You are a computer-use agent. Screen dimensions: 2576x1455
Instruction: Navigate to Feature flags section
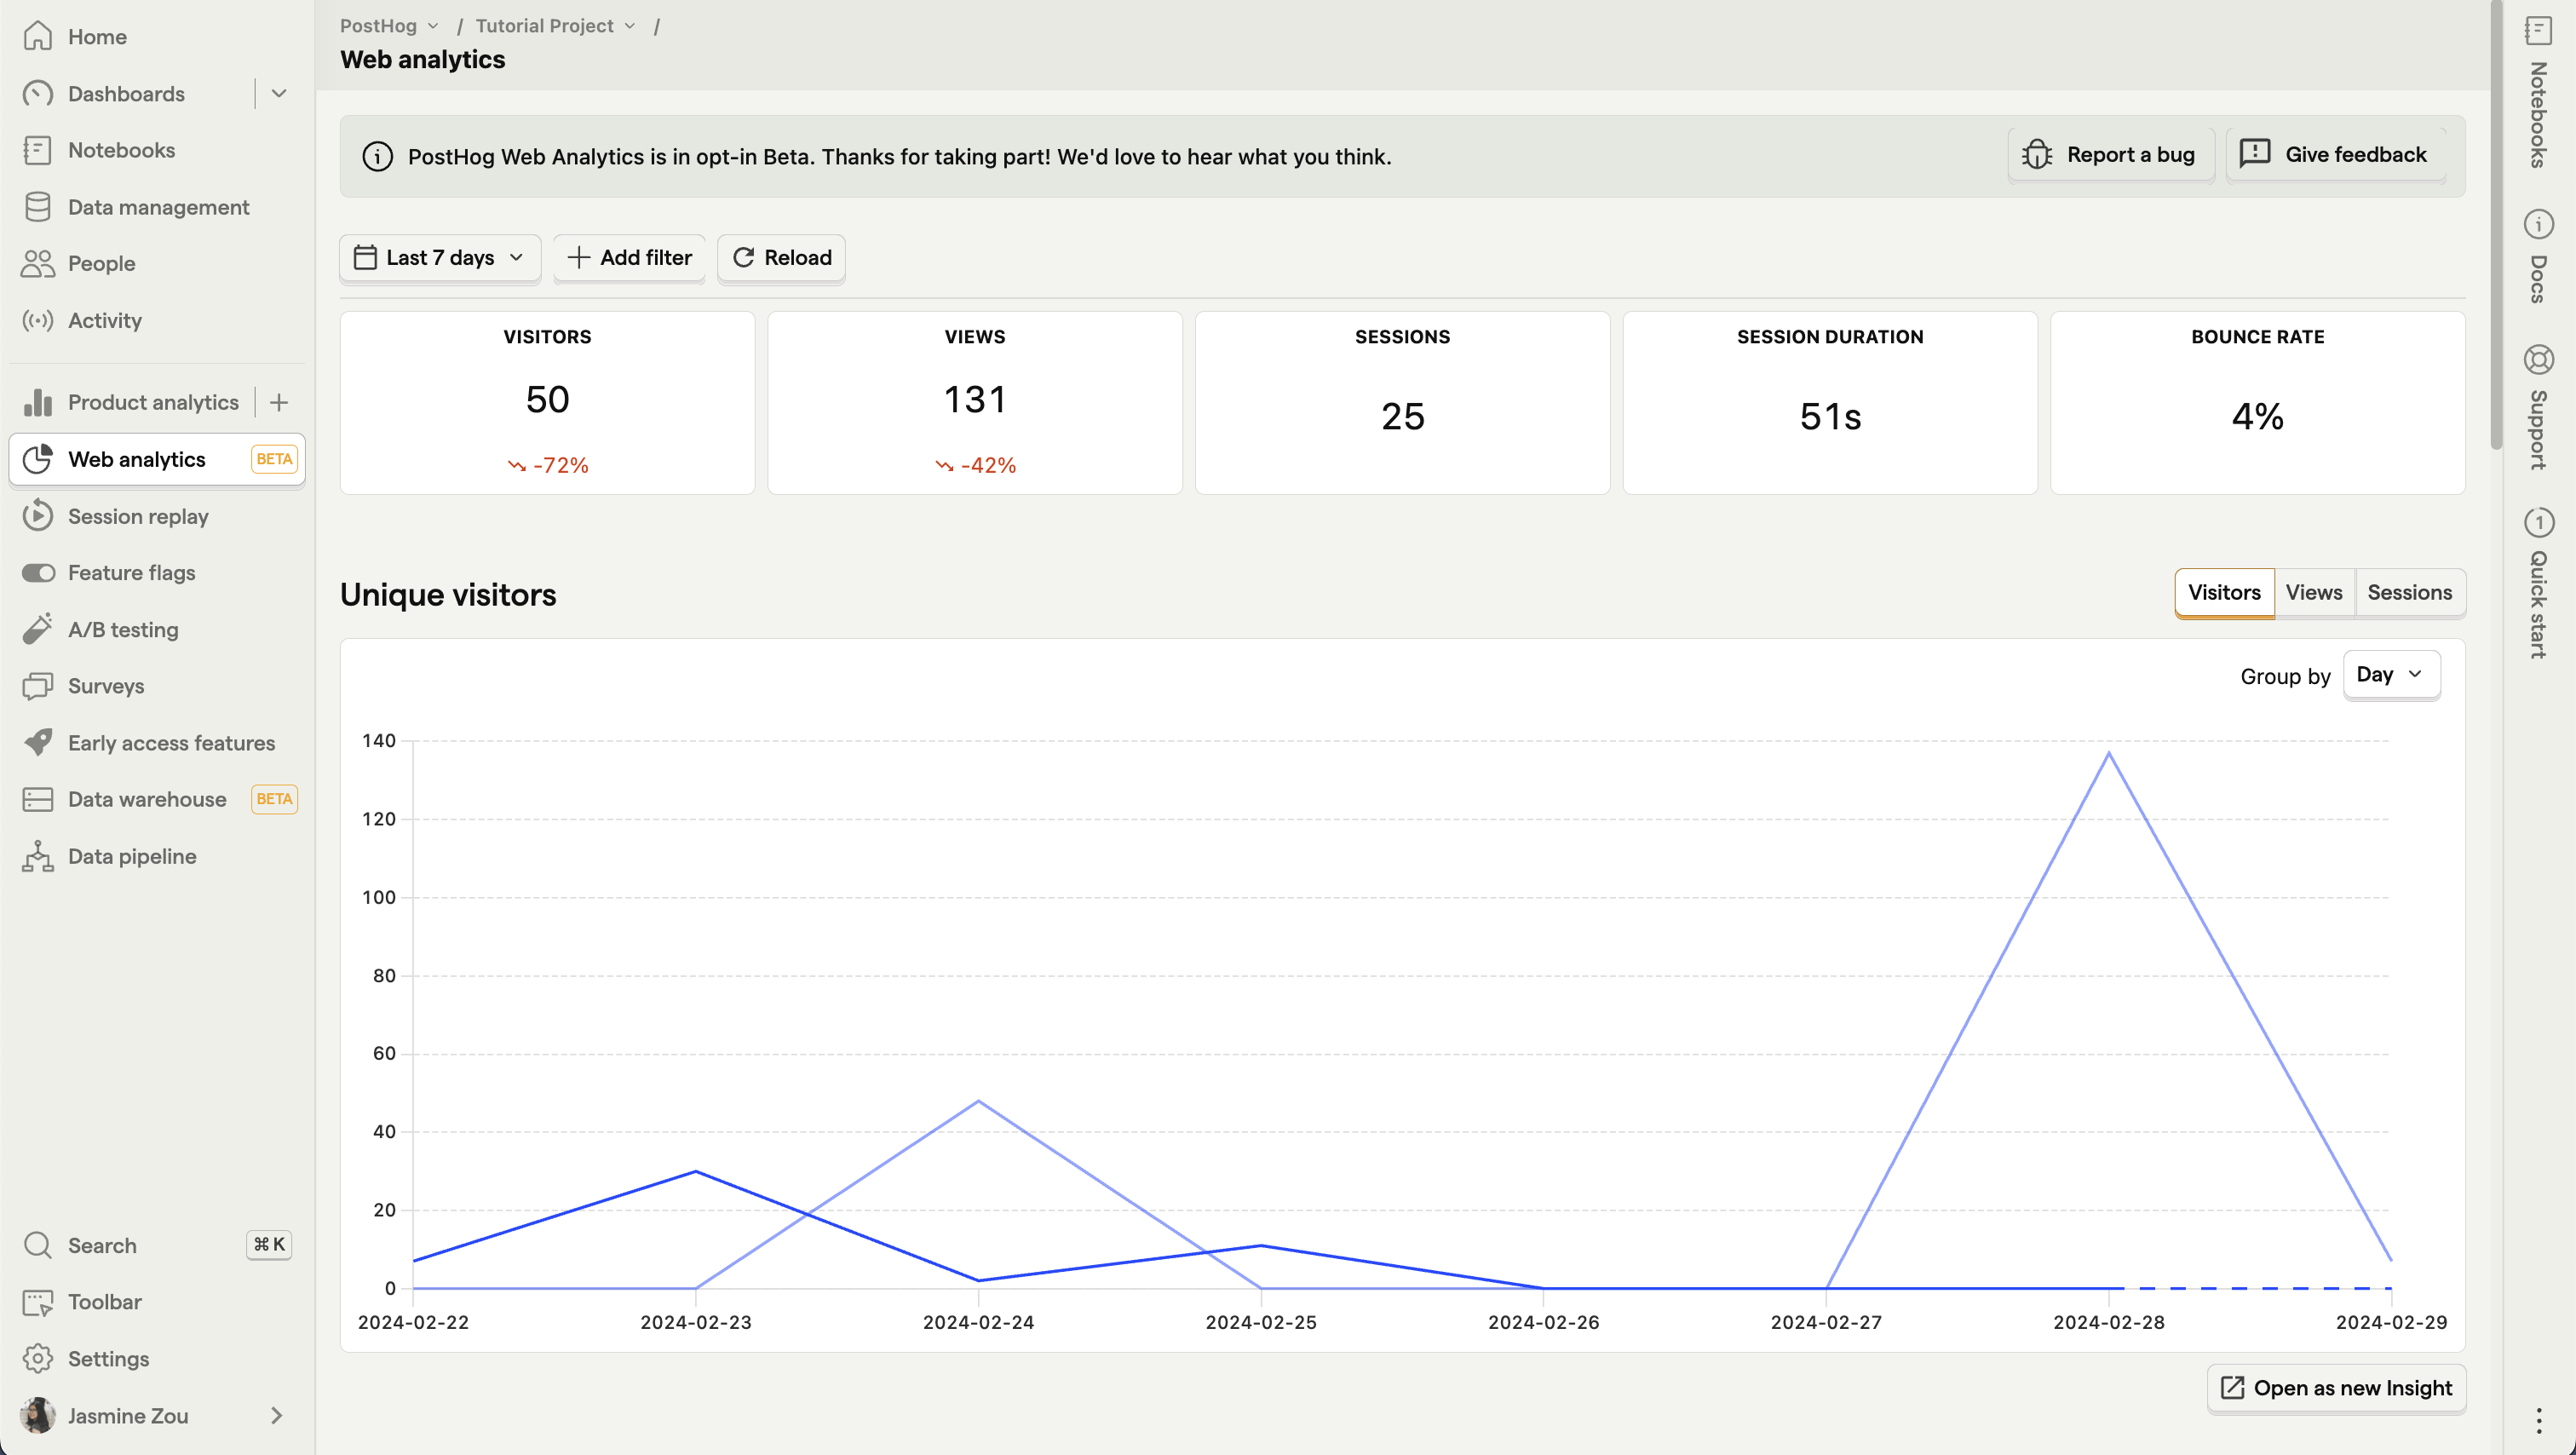[x=131, y=572]
